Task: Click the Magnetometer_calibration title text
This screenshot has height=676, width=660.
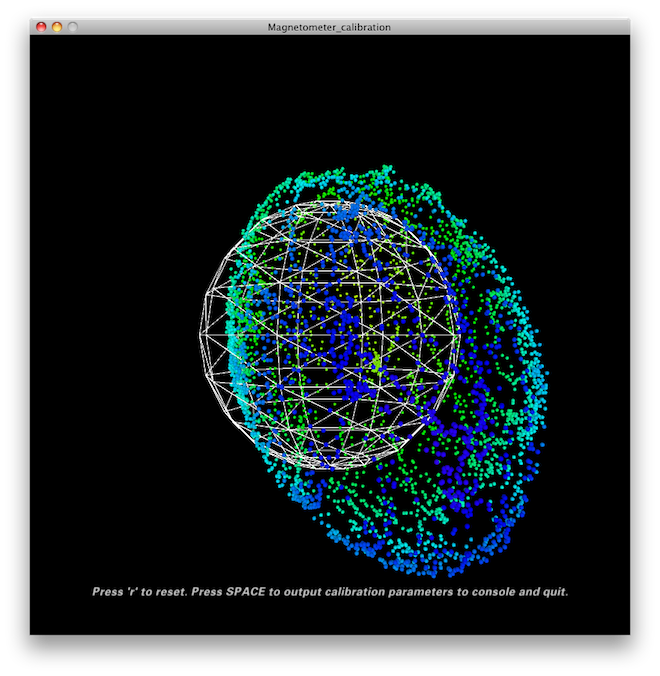Action: (329, 27)
